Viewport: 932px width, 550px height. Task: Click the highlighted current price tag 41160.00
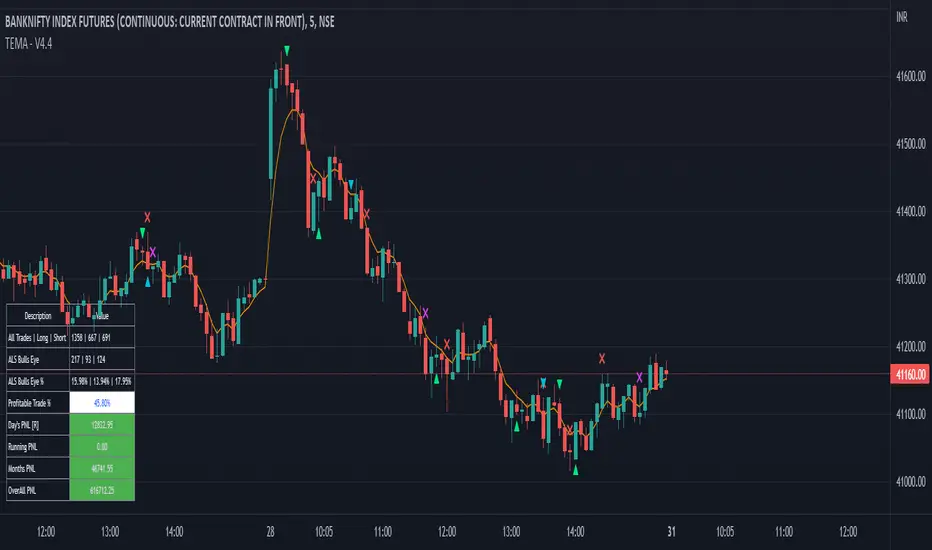pyautogui.click(x=910, y=375)
